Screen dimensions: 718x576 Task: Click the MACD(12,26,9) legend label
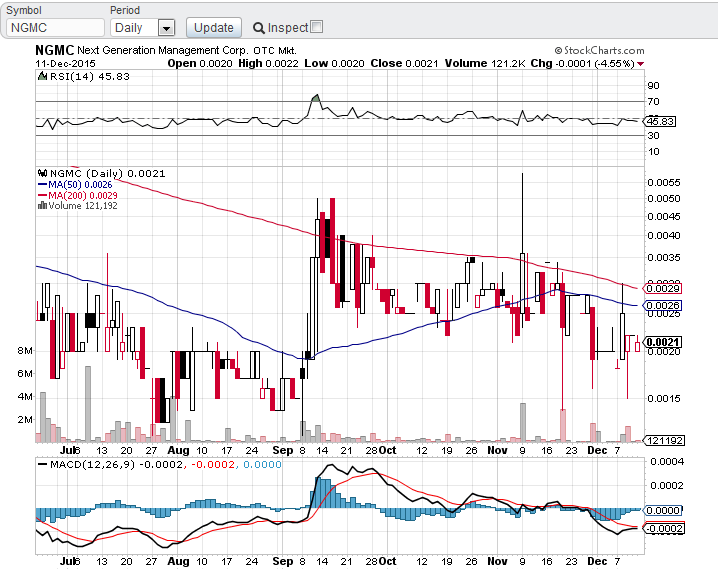click(92, 465)
